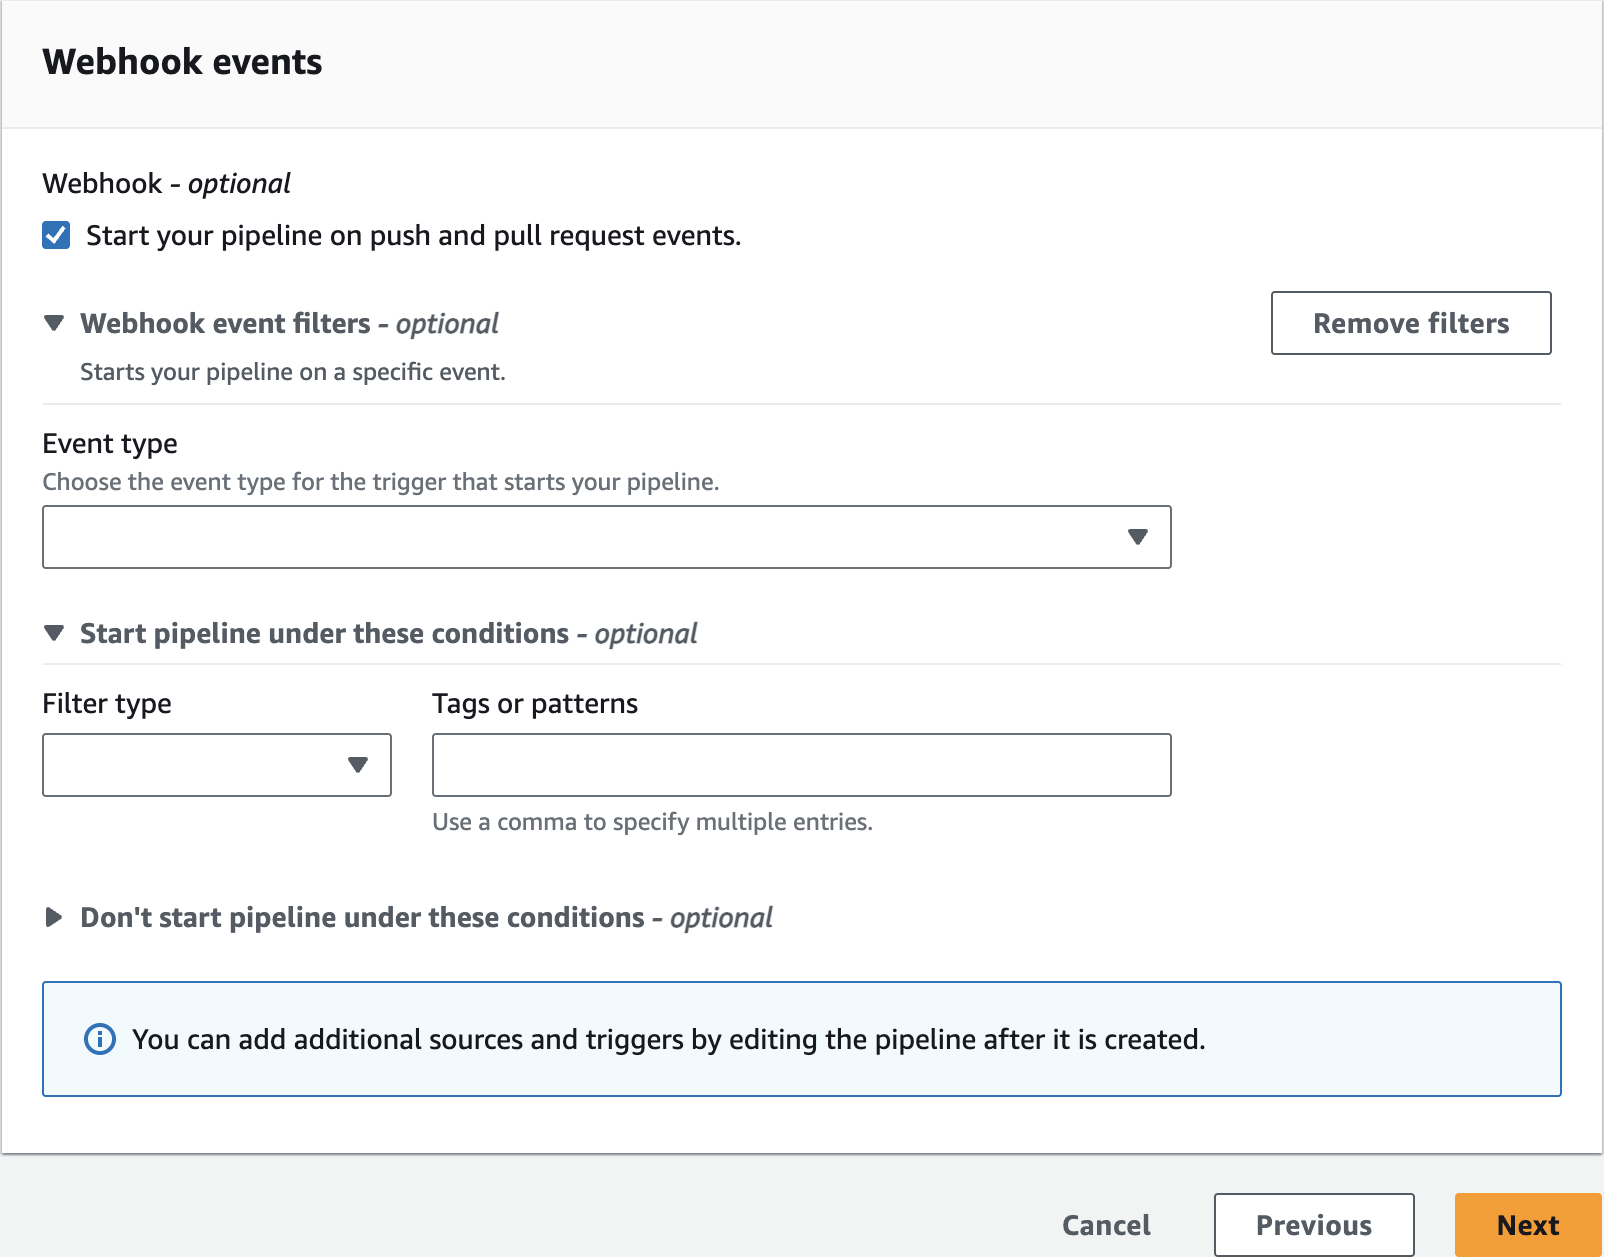Focus the Tags or patterns input field
Screen dimensions: 1604x1257
(x=801, y=765)
